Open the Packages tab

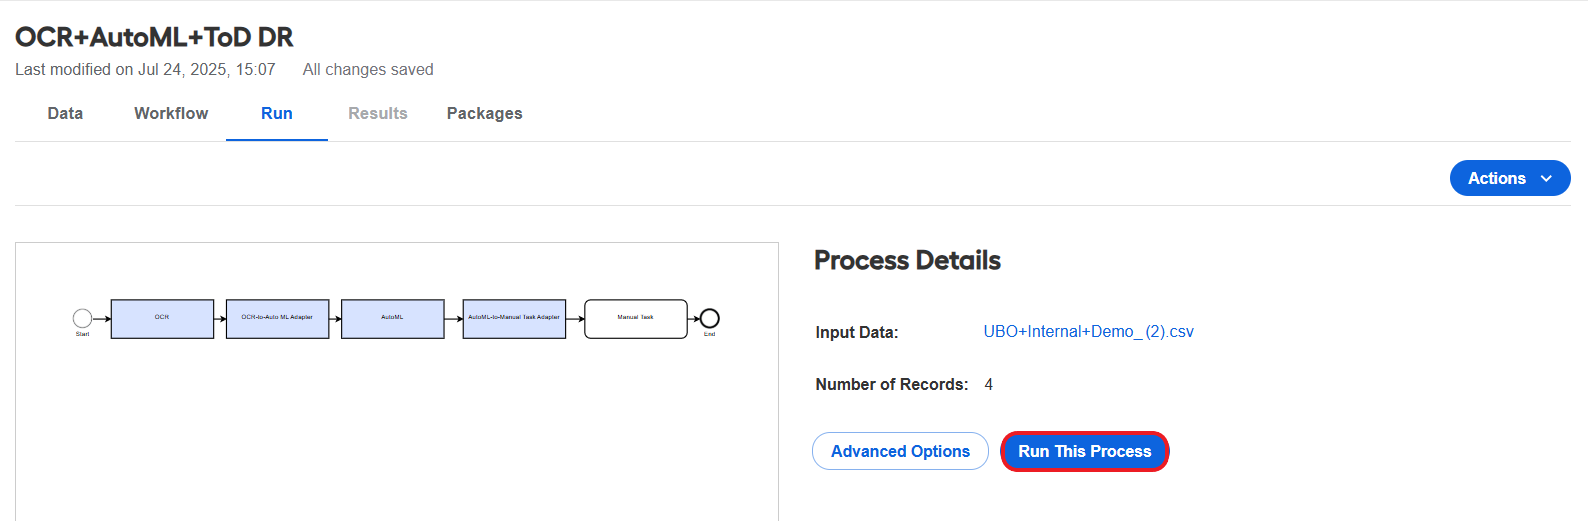[x=485, y=113]
